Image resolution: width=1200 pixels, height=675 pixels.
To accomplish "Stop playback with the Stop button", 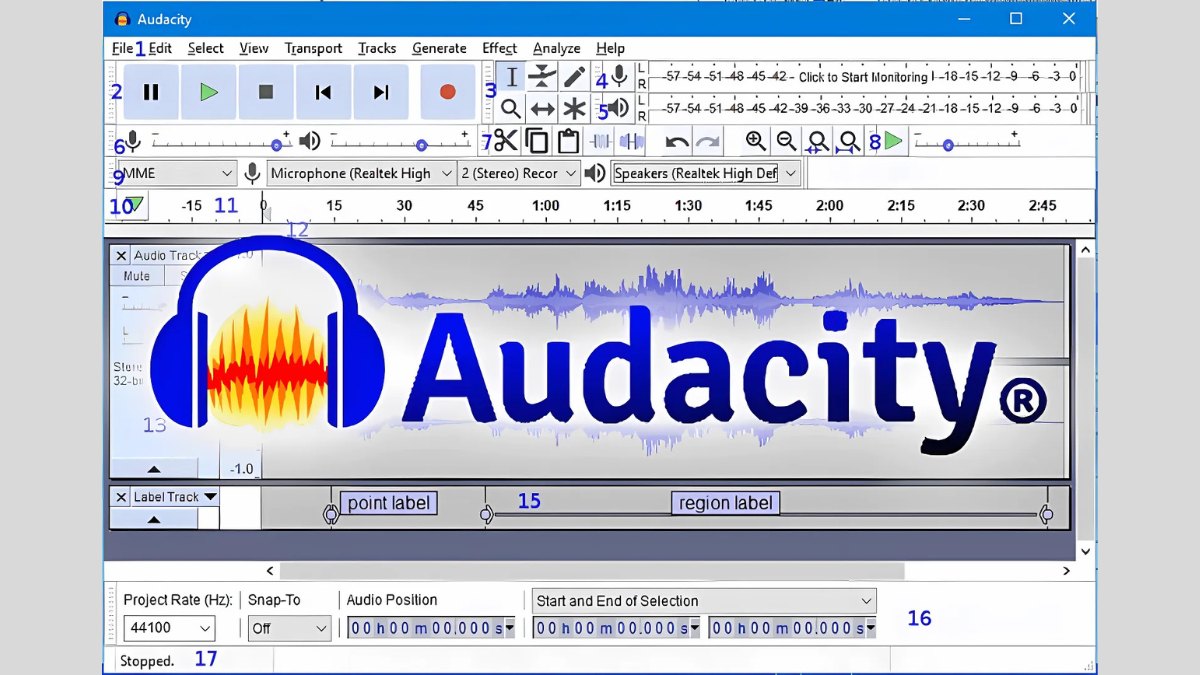I will pos(266,92).
